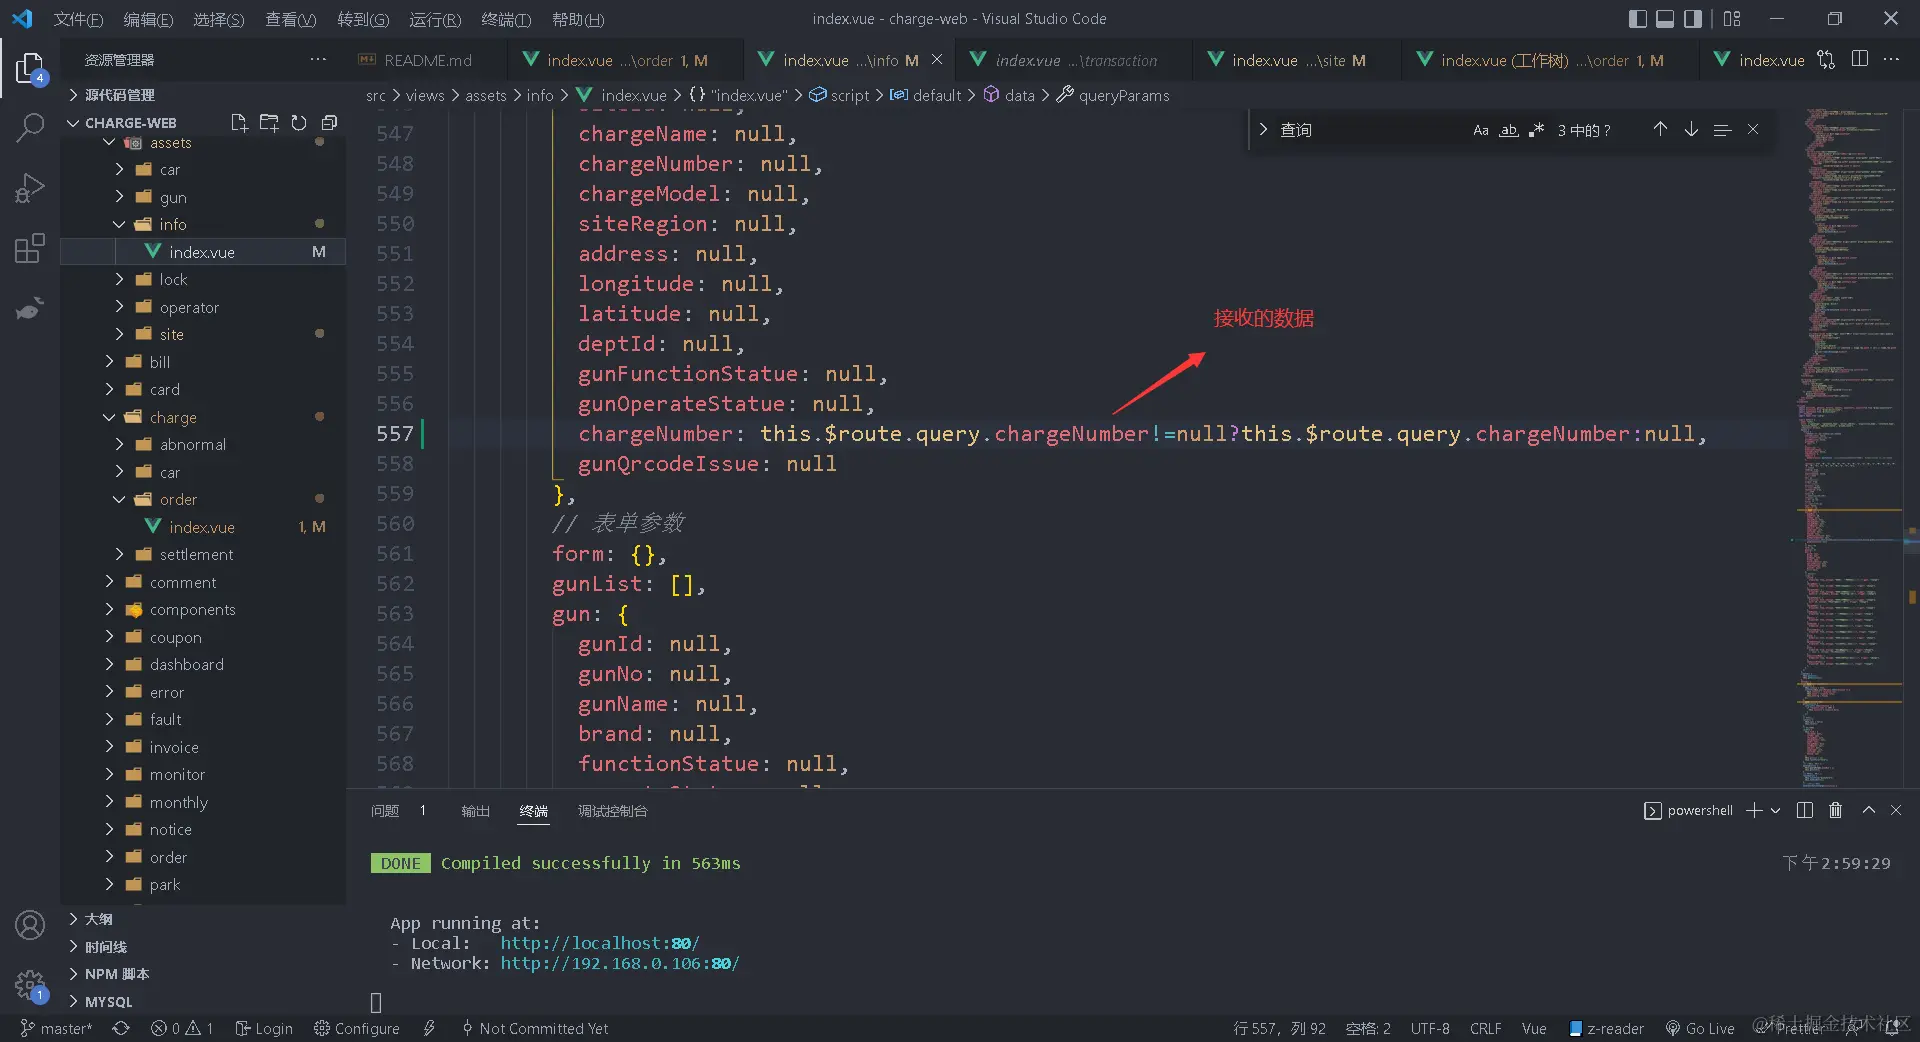Click Go Live in status bar
1920x1042 pixels.
click(1700, 1028)
